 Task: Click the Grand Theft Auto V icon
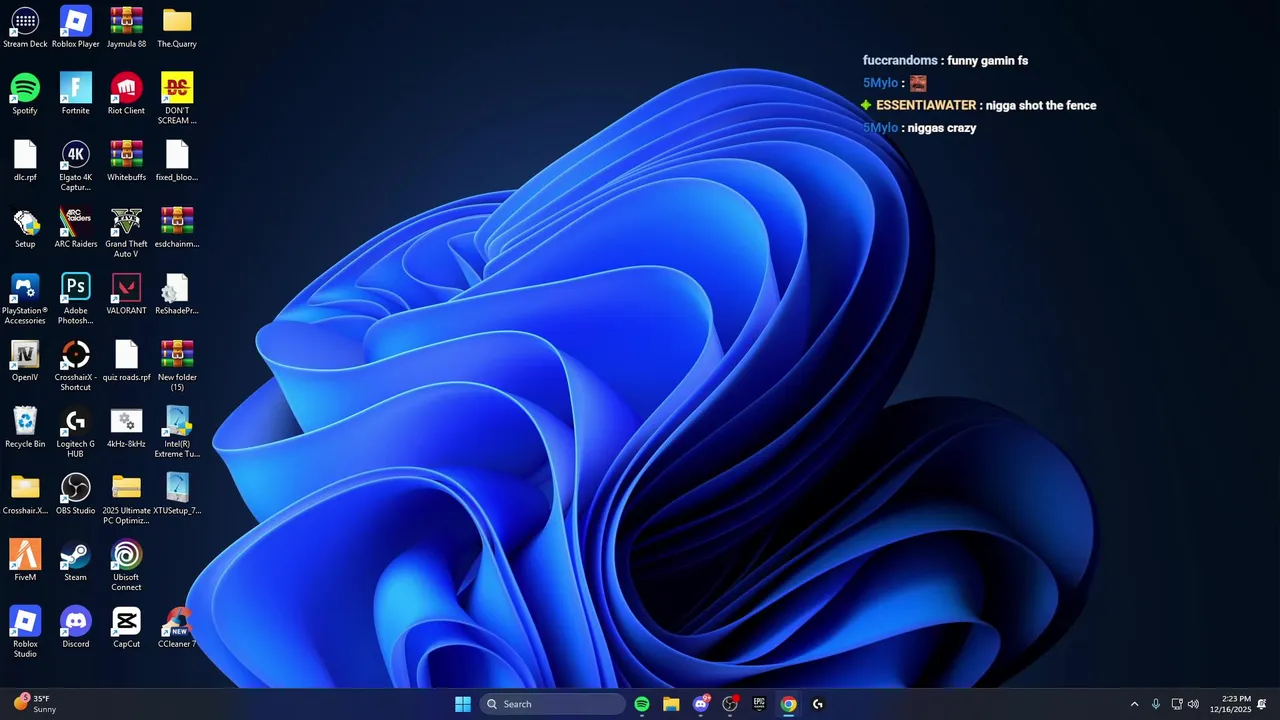(x=126, y=233)
